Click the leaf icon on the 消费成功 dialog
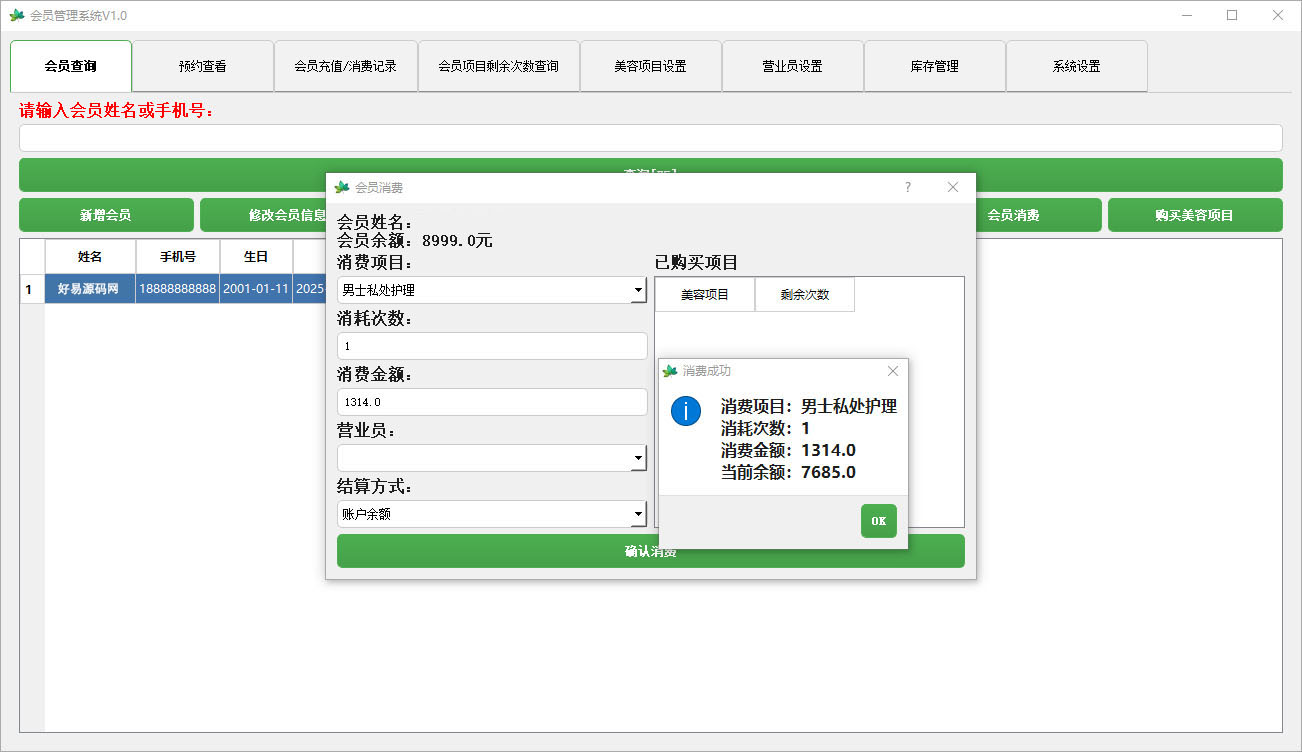Image resolution: width=1302 pixels, height=752 pixels. point(668,370)
